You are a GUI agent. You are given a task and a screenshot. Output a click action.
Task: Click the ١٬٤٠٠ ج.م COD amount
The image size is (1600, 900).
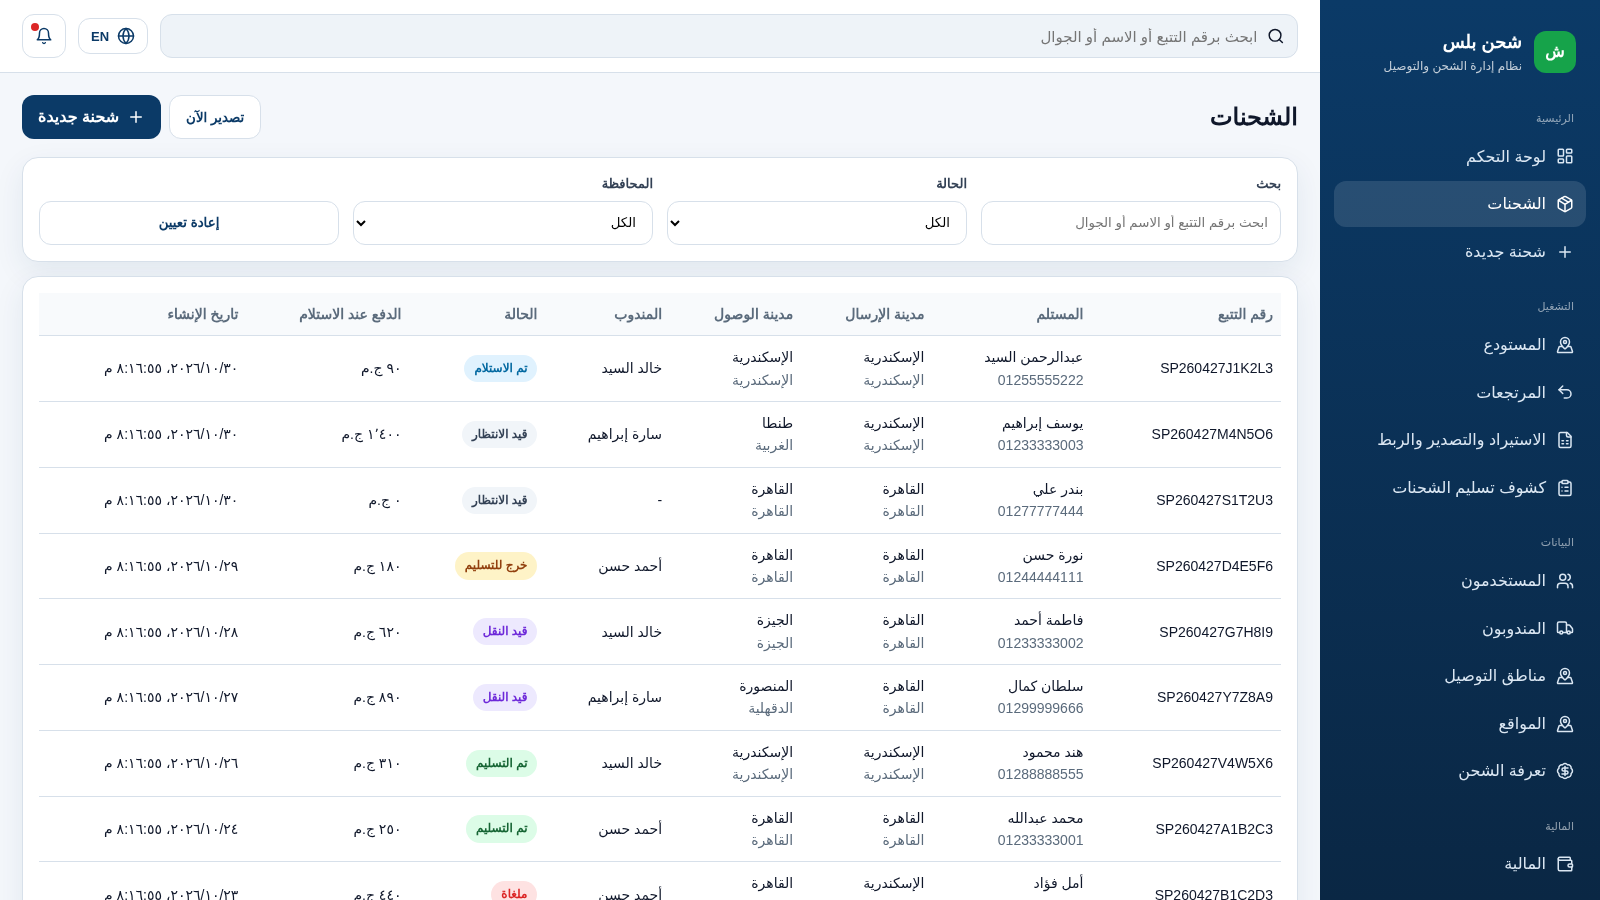tap(371, 434)
